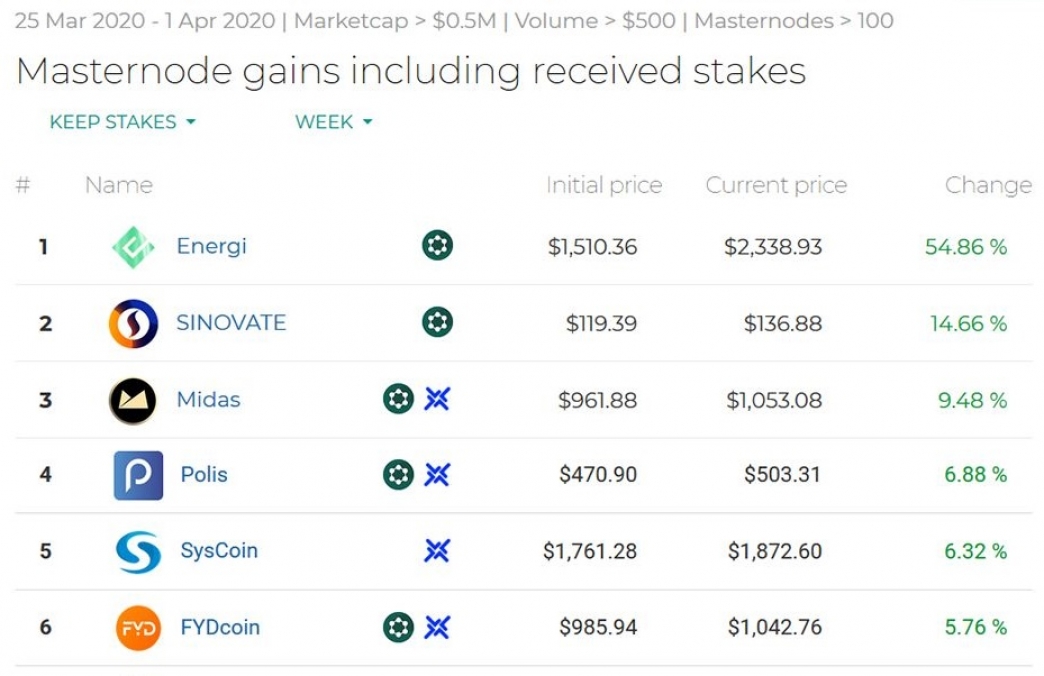Sort by the Change column header
Screen dimensions: 1044x676
pyautogui.click(x=988, y=185)
